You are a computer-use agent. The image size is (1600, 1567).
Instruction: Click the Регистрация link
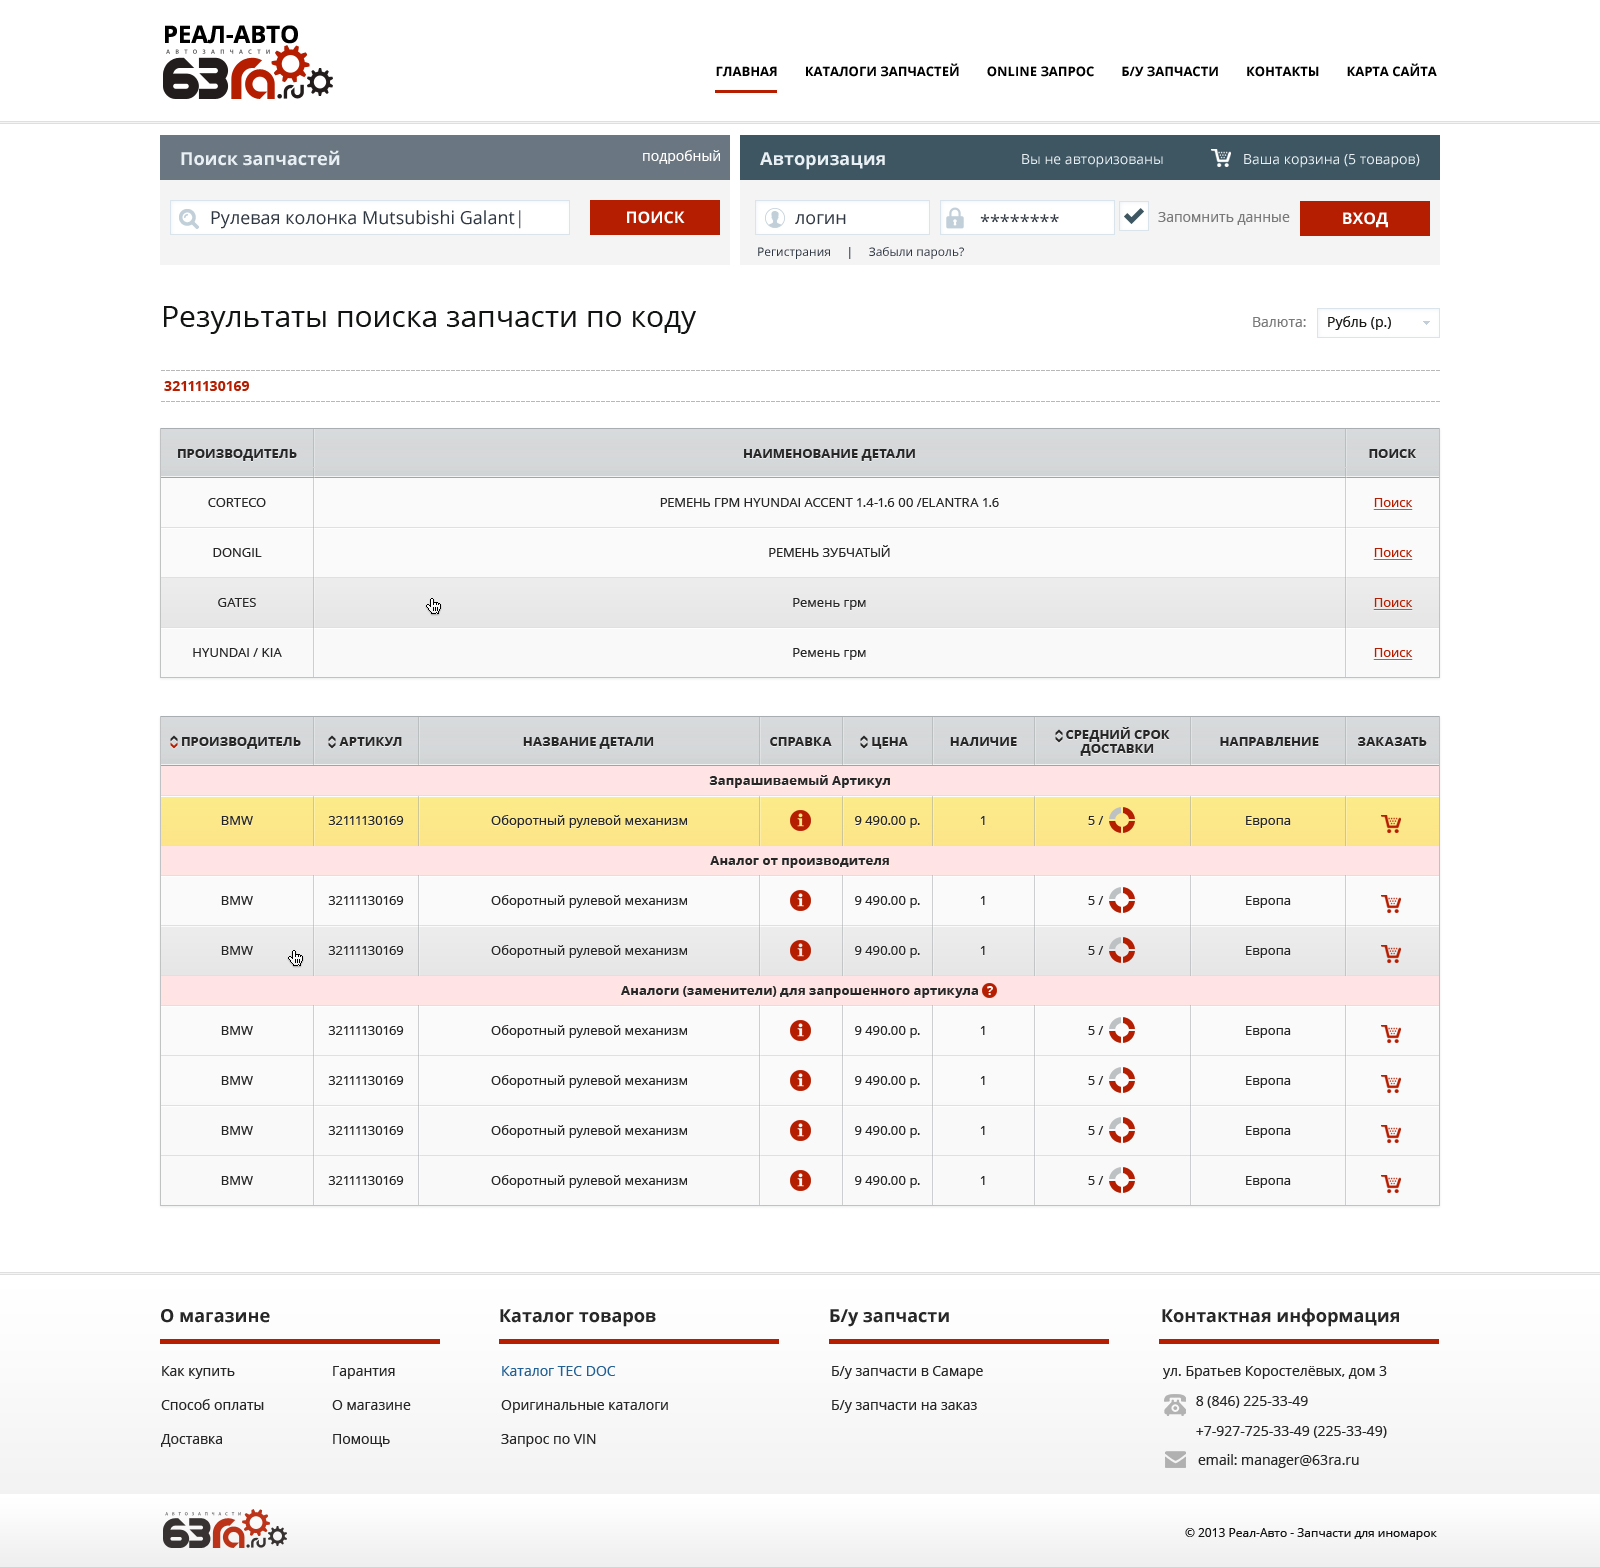point(794,252)
